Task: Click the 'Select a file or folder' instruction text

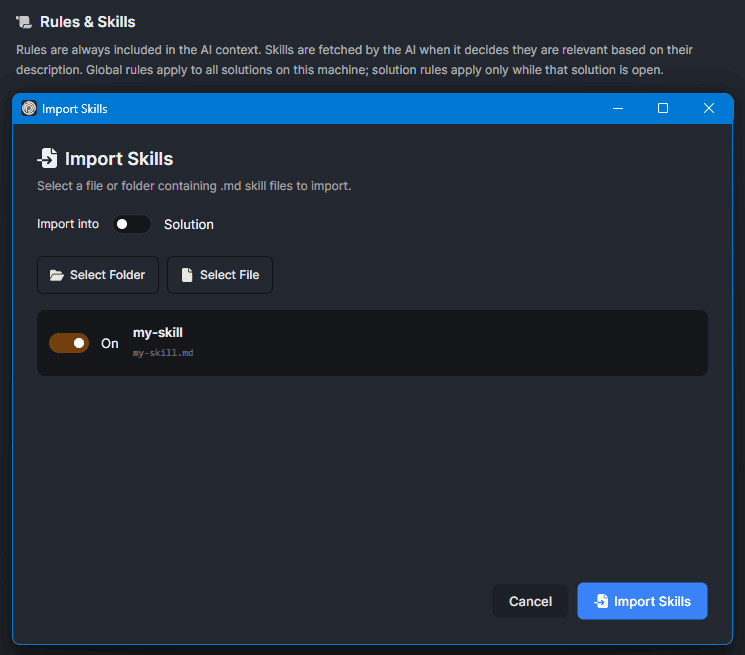Action: pos(194,186)
